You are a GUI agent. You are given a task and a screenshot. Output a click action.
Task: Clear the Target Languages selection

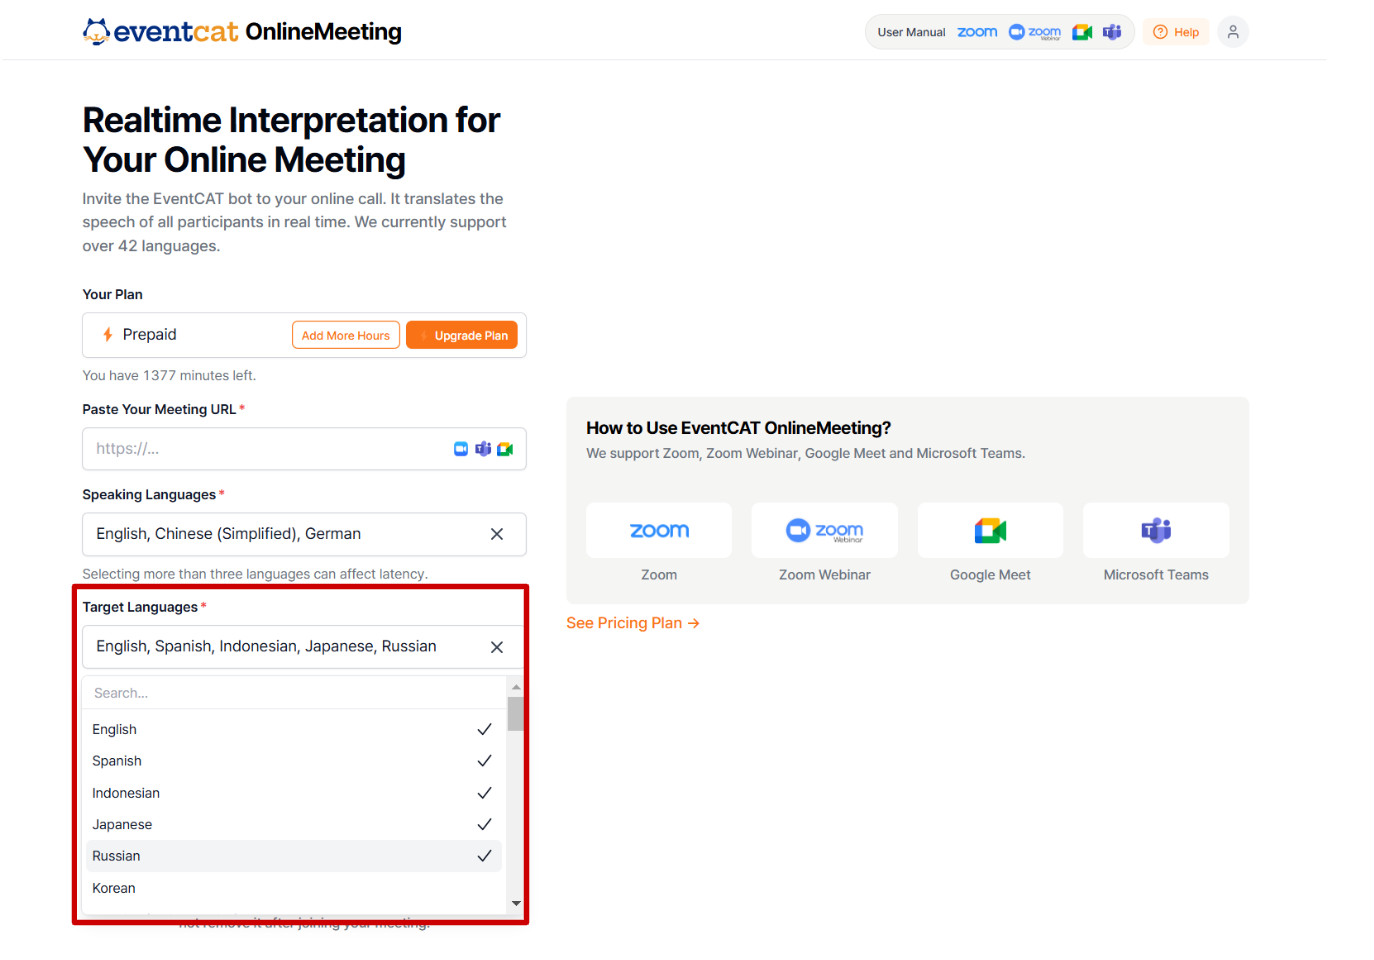(x=497, y=647)
